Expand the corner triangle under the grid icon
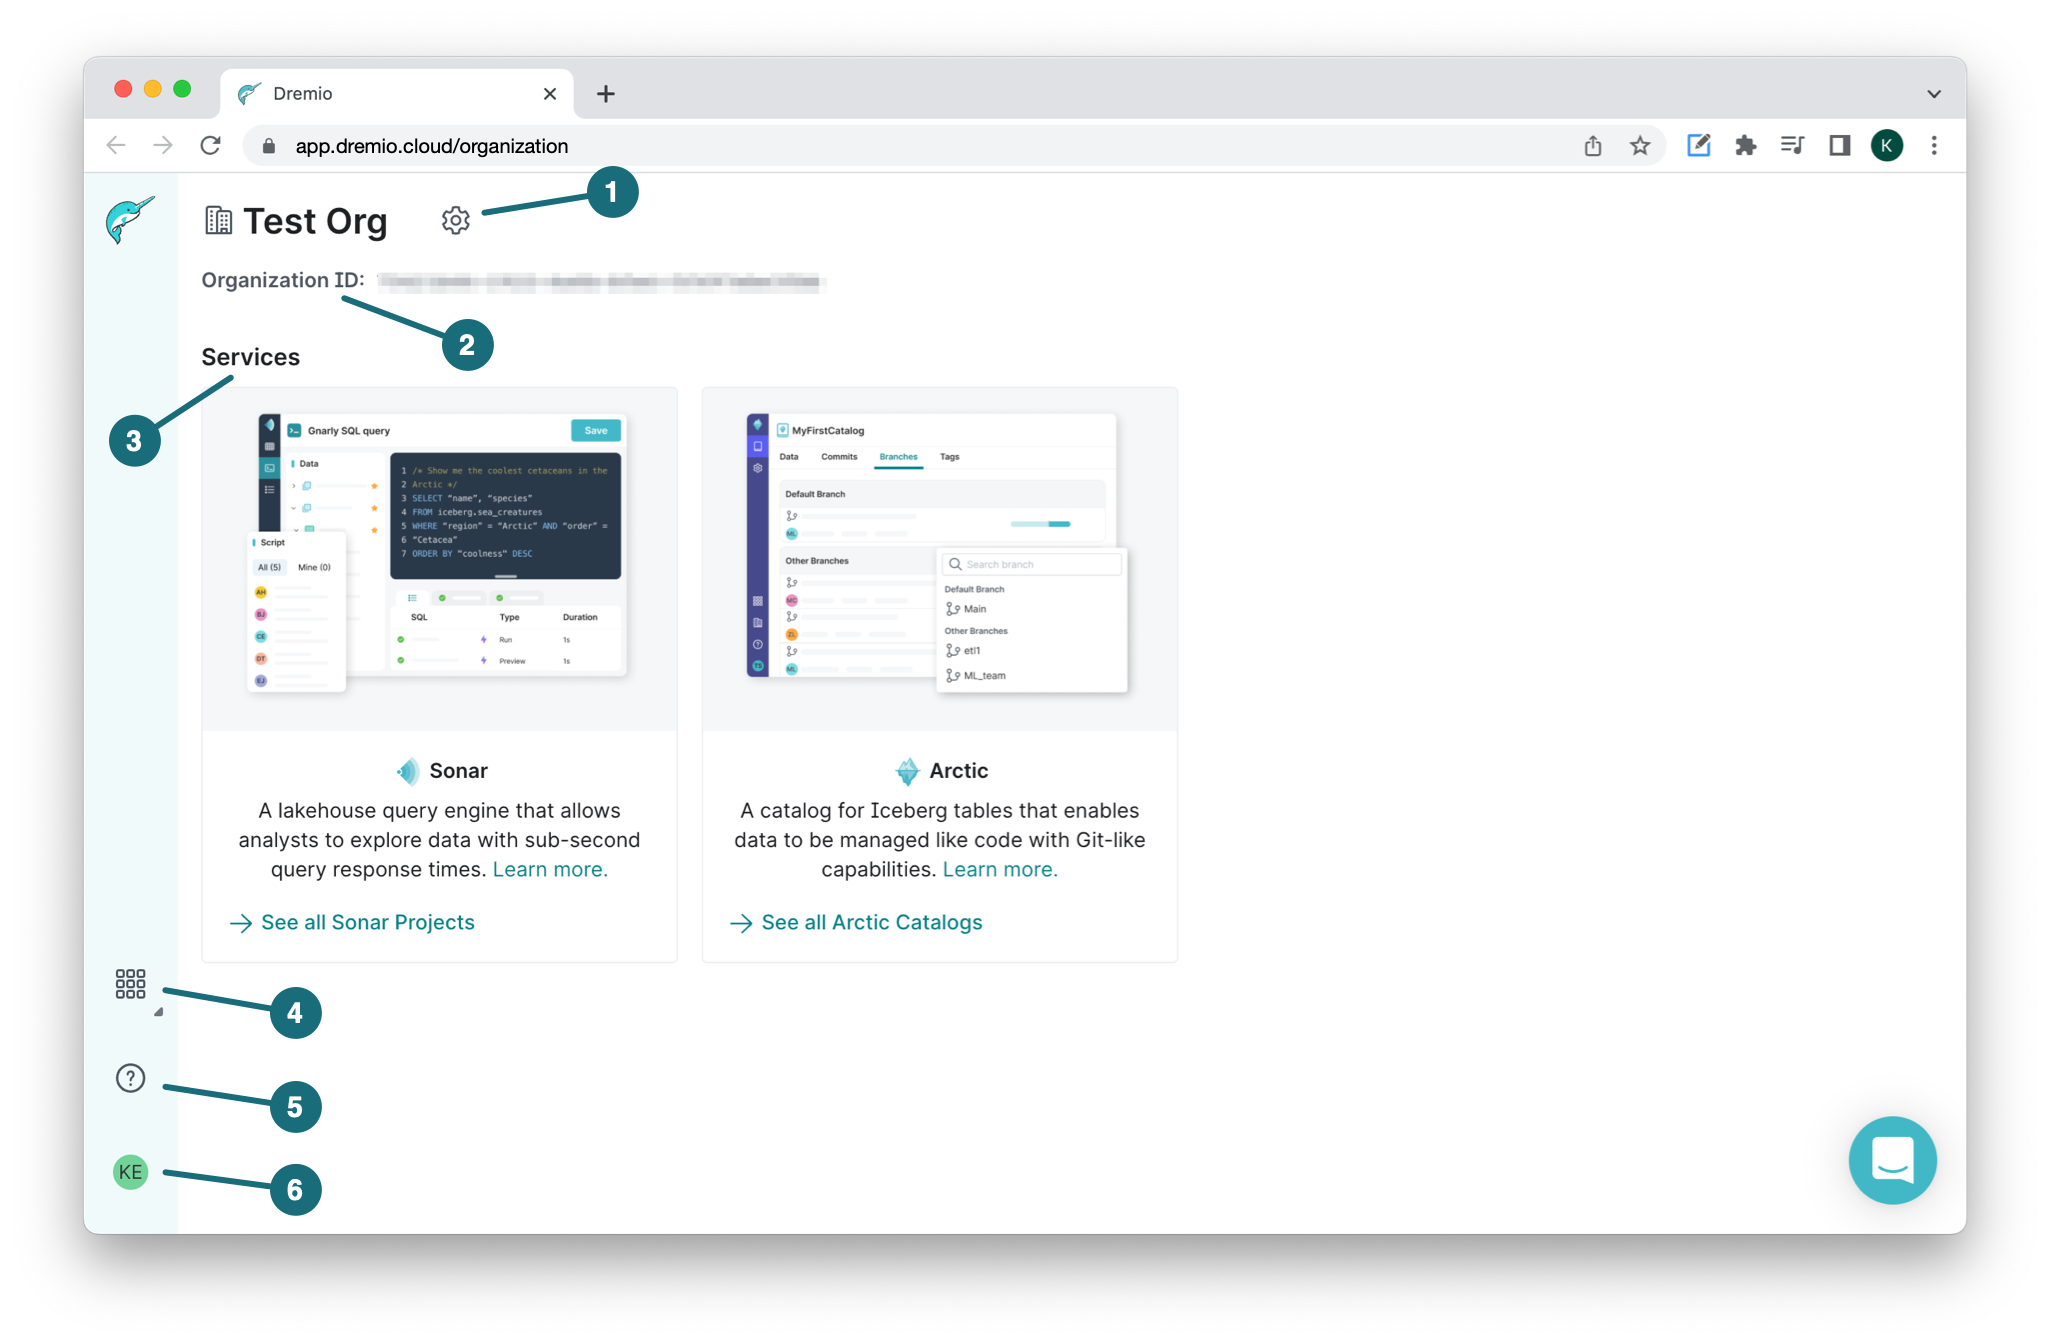2050x1344 pixels. click(x=156, y=1012)
